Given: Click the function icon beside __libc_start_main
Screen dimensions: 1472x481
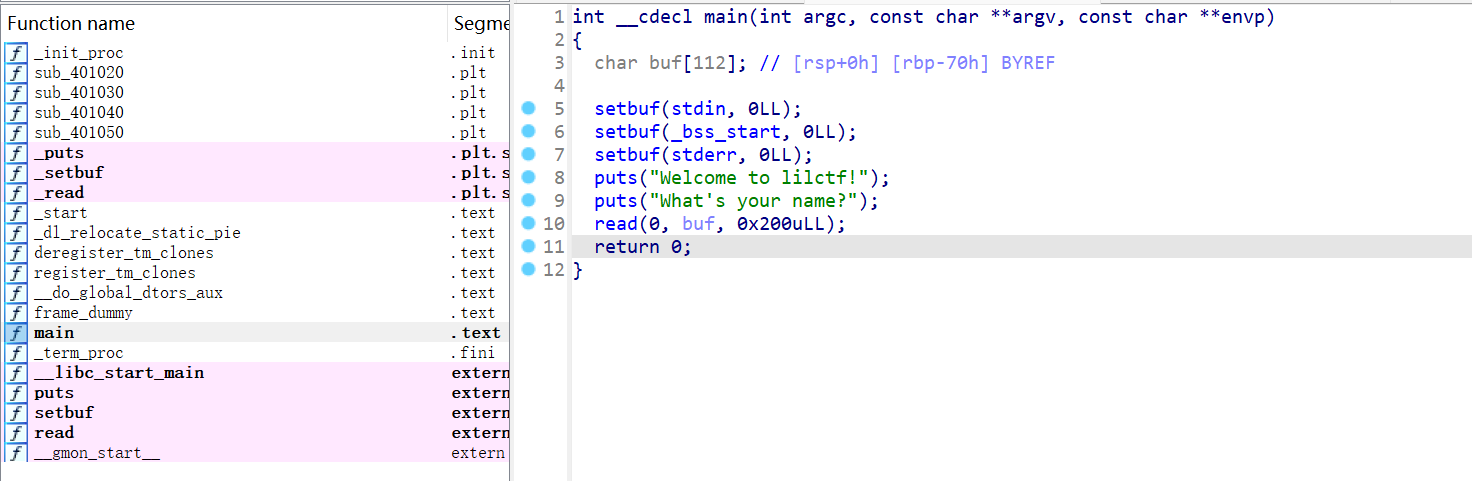Looking at the screenshot, I should click(16, 373).
